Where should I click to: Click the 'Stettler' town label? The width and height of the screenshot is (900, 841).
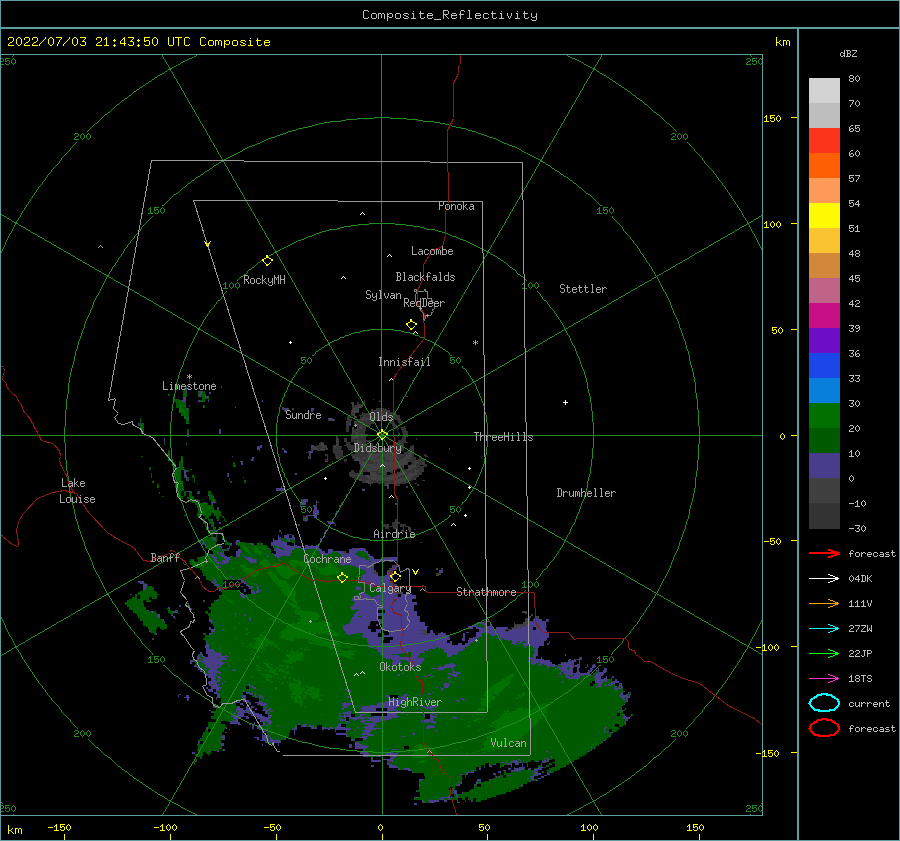pyautogui.click(x=583, y=289)
